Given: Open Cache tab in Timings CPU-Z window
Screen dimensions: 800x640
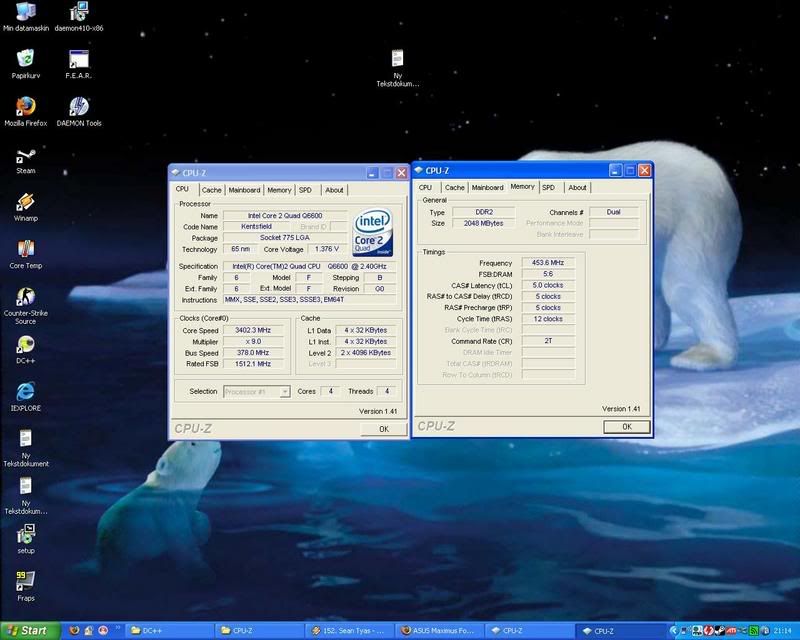Looking at the screenshot, I should pos(455,187).
